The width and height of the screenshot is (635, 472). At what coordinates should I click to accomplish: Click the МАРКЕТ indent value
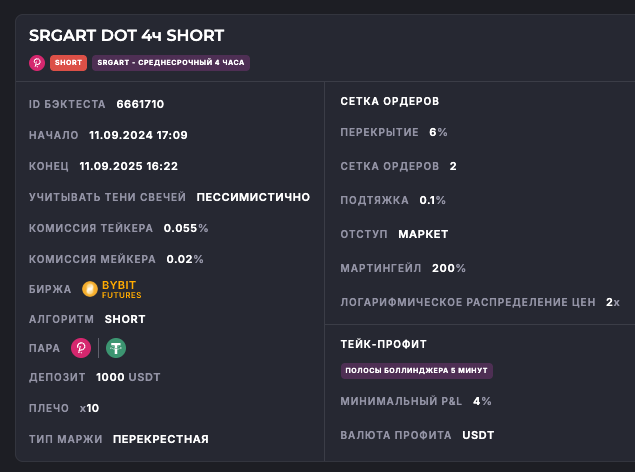pyautogui.click(x=423, y=234)
